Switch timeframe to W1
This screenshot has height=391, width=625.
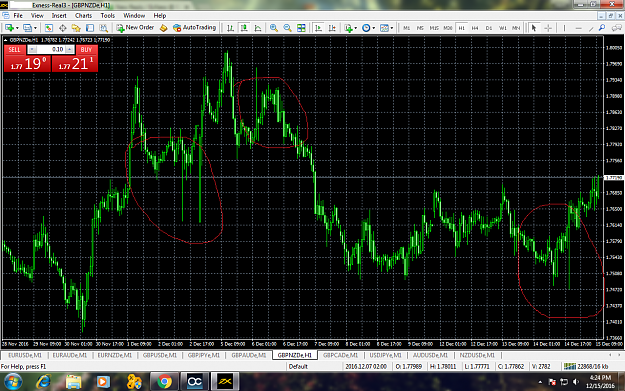503,28
